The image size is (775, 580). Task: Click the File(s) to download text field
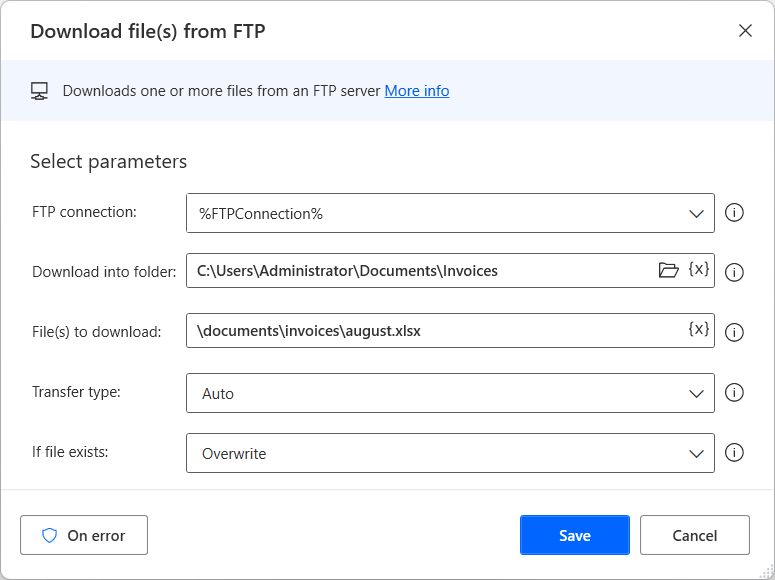430,330
